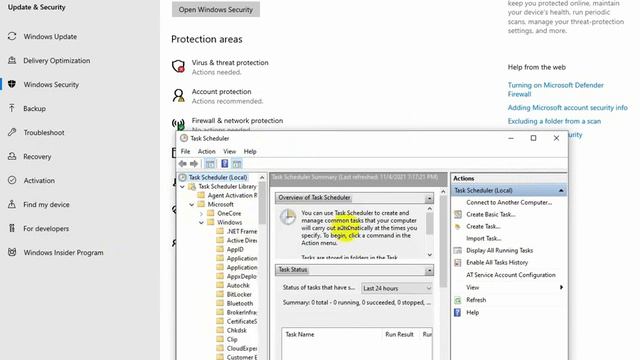Viewport: 640px width, 360px height.
Task: Click the Windows Insider Program icon
Action: (x=12, y=252)
